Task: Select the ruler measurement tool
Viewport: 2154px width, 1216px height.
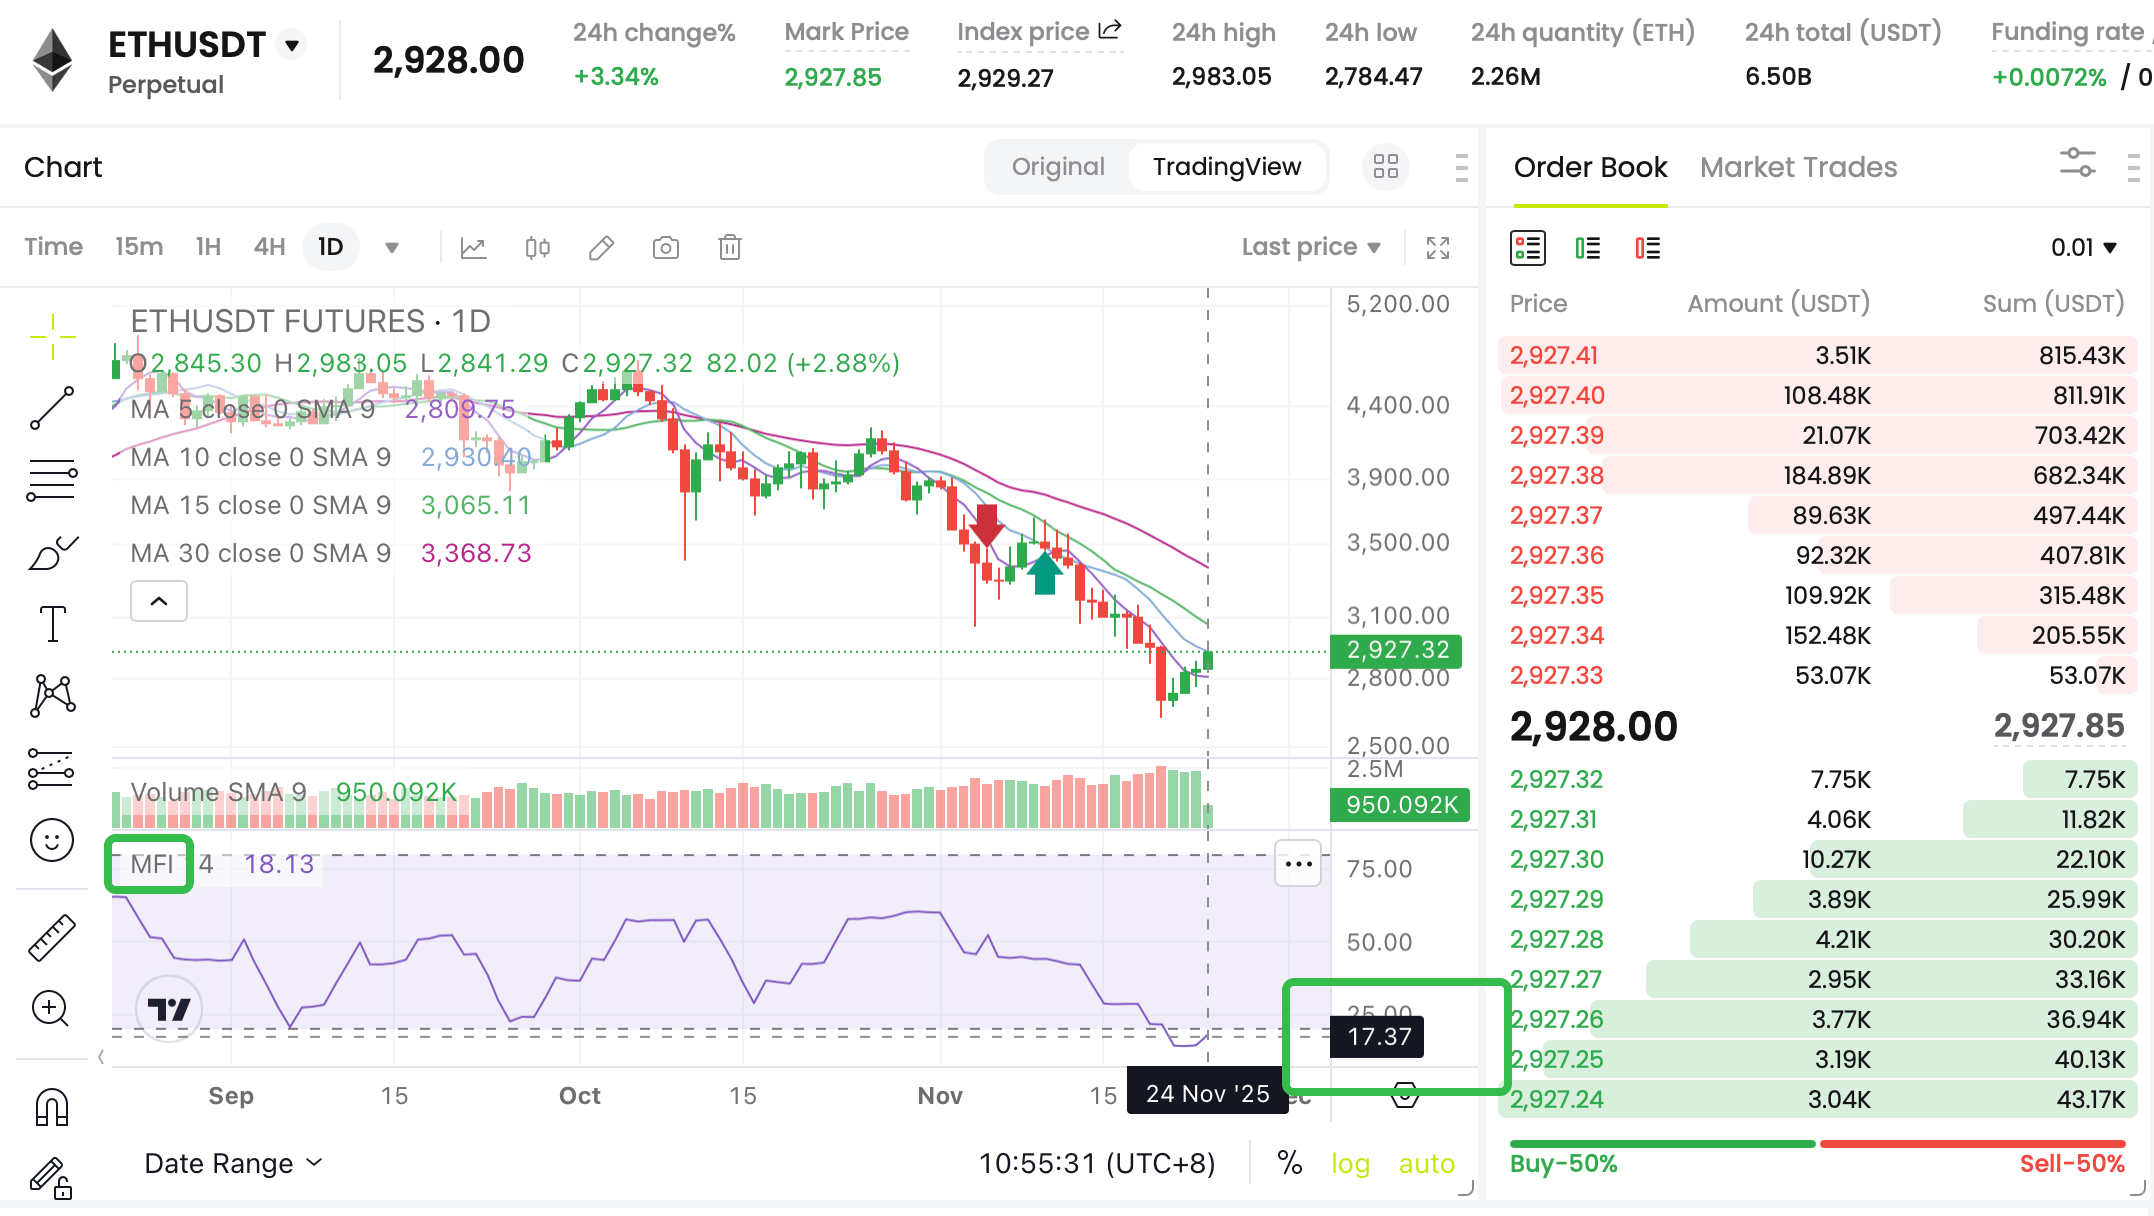Action: tap(51, 937)
